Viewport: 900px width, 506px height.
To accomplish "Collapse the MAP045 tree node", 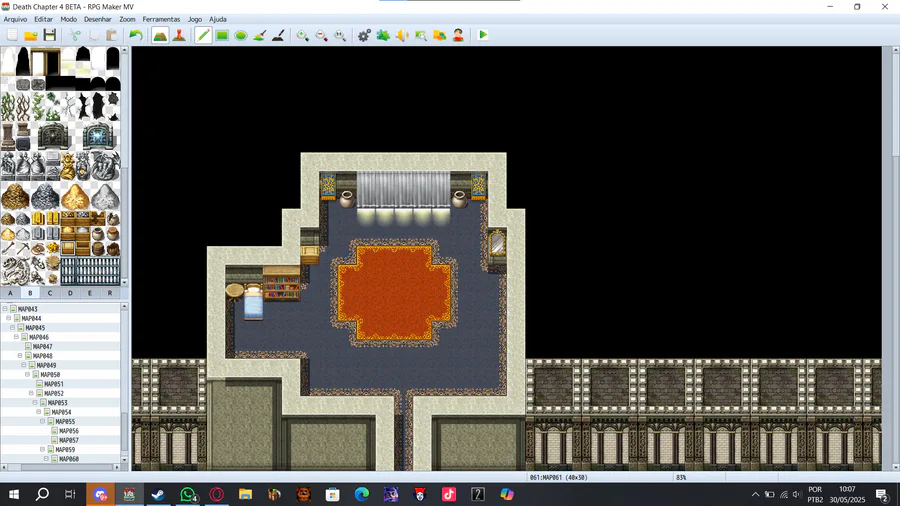I will (13, 328).
